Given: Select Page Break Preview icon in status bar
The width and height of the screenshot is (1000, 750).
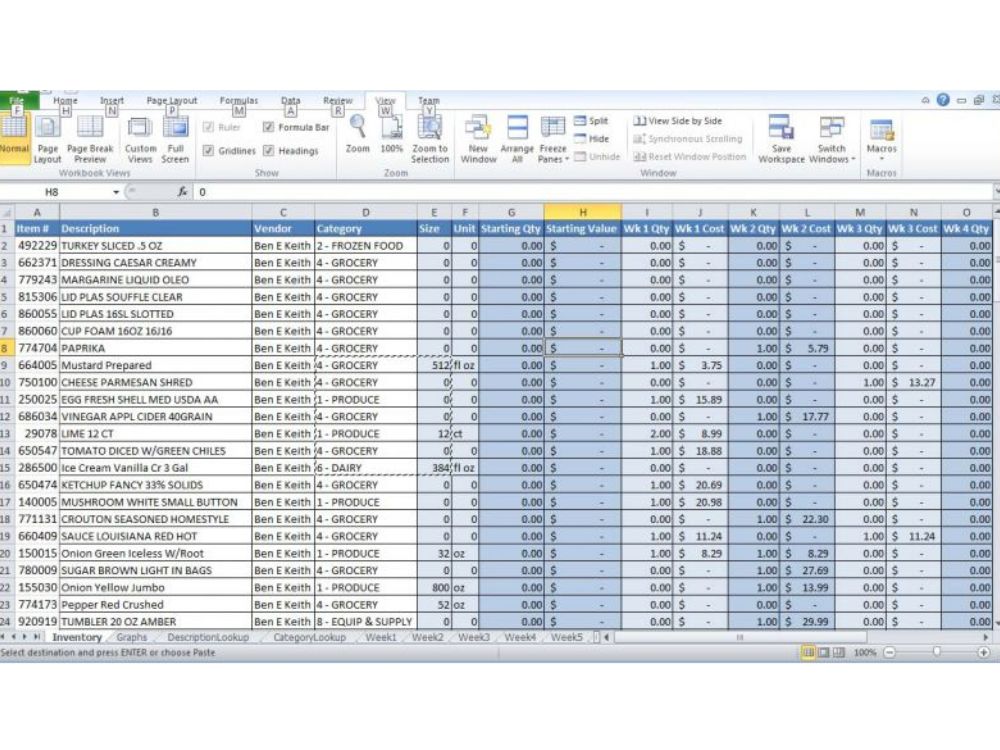Looking at the screenshot, I should pyautogui.click(x=839, y=652).
